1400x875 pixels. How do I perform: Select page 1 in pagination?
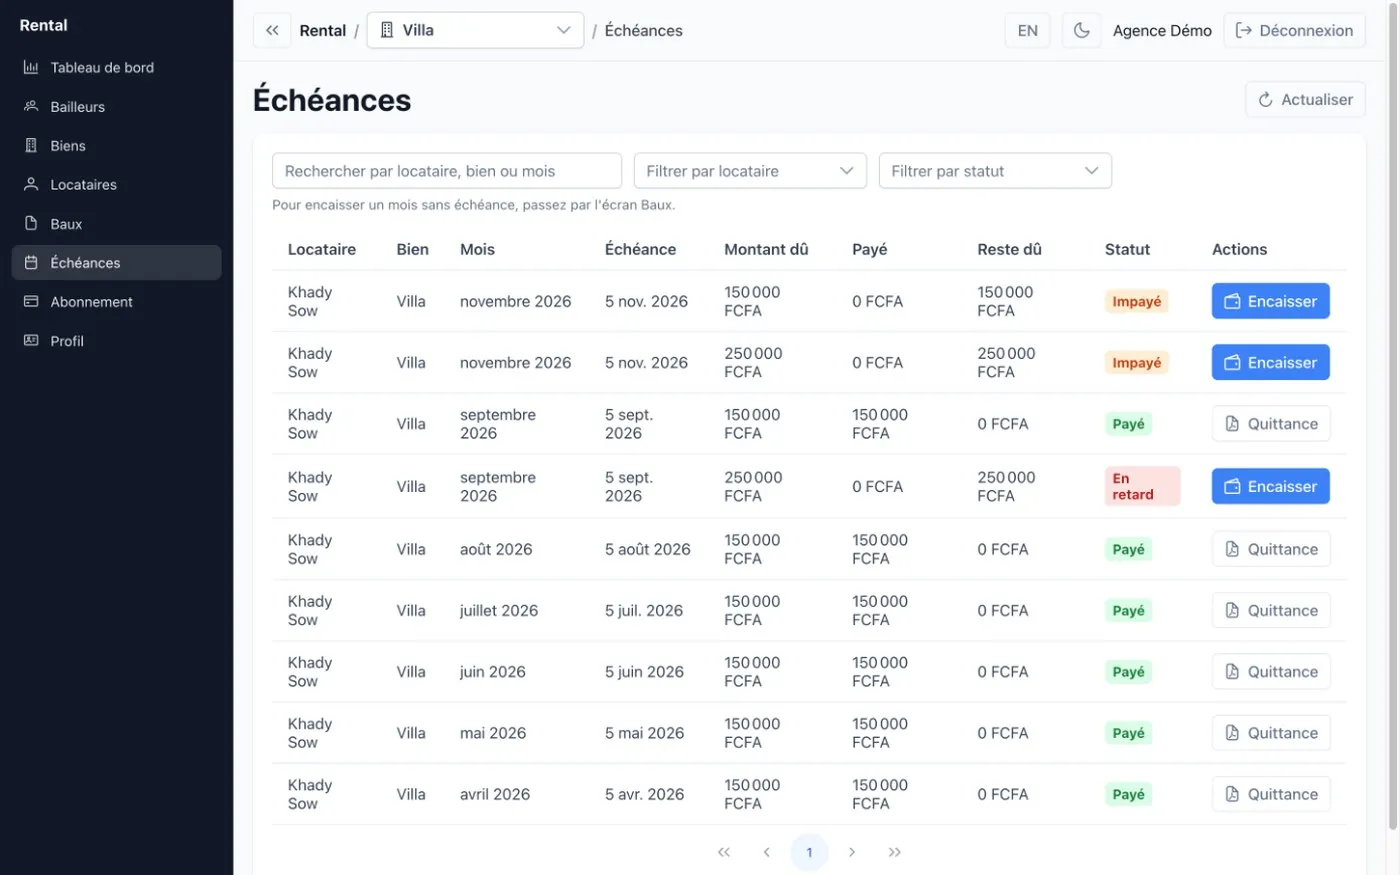click(x=809, y=852)
